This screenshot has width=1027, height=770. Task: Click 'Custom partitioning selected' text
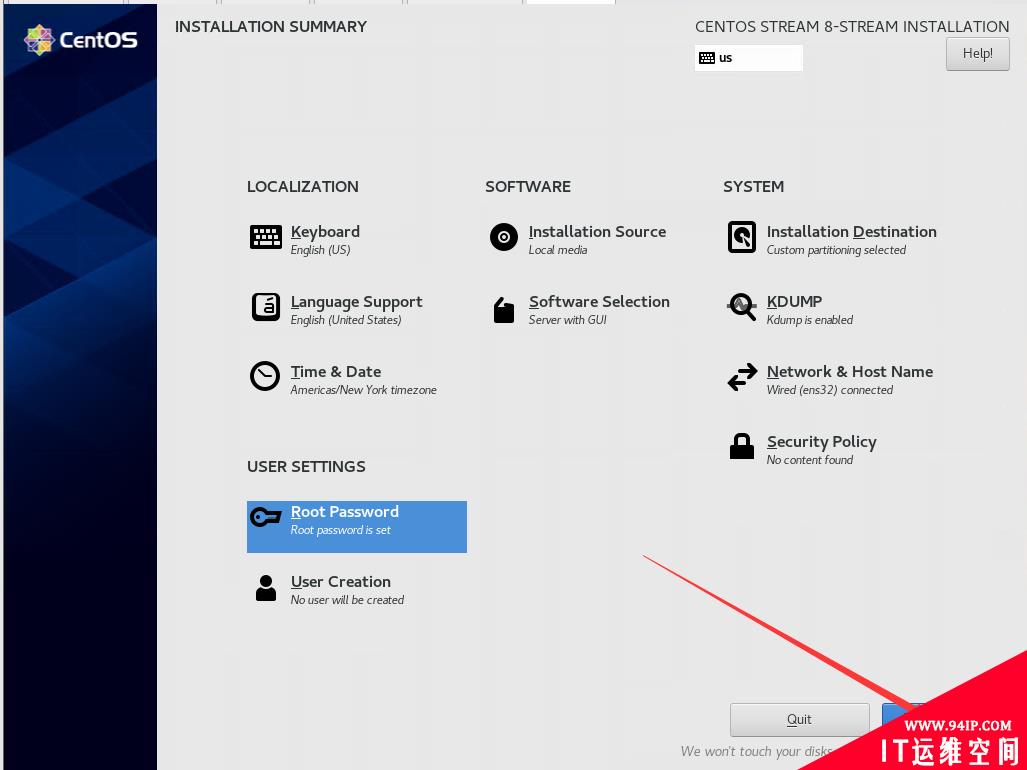click(836, 250)
